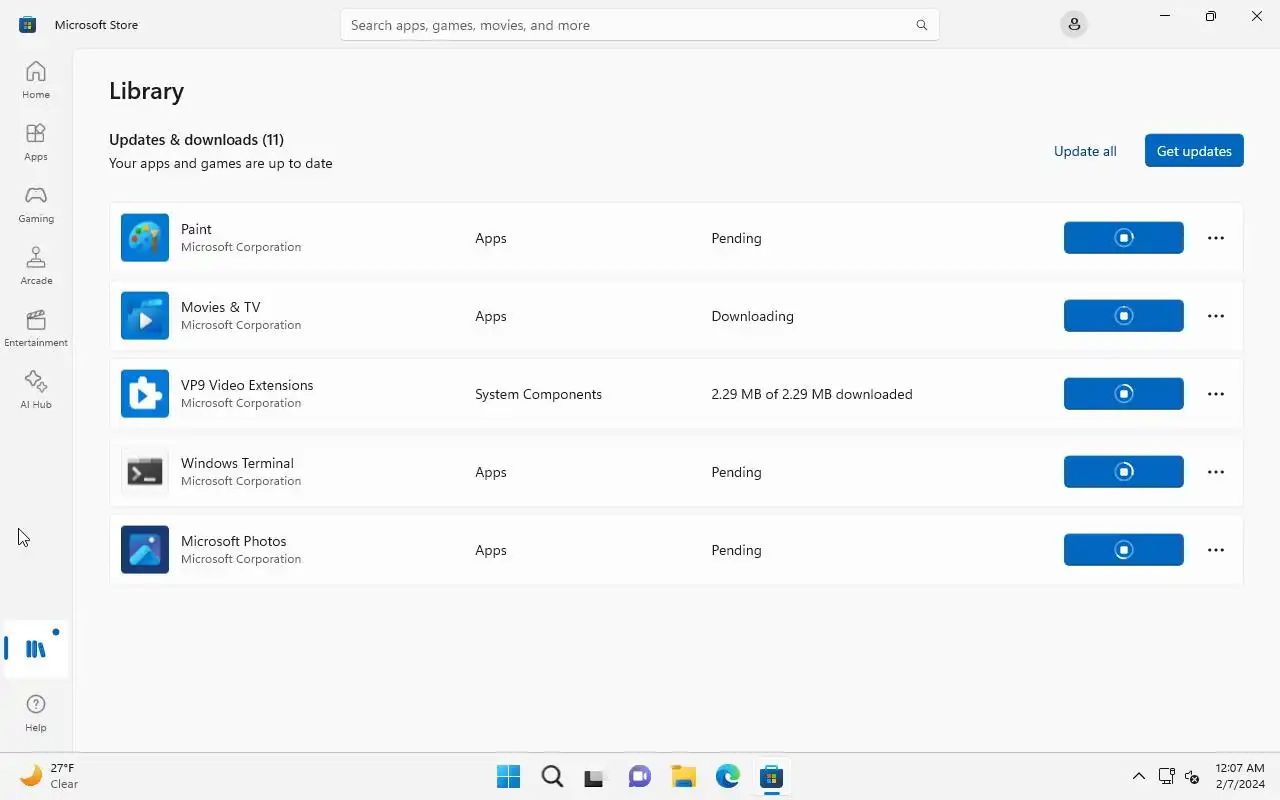This screenshot has width=1280, height=800.
Task: Stop the Microsoft Photos pending update
Action: tap(1124, 550)
